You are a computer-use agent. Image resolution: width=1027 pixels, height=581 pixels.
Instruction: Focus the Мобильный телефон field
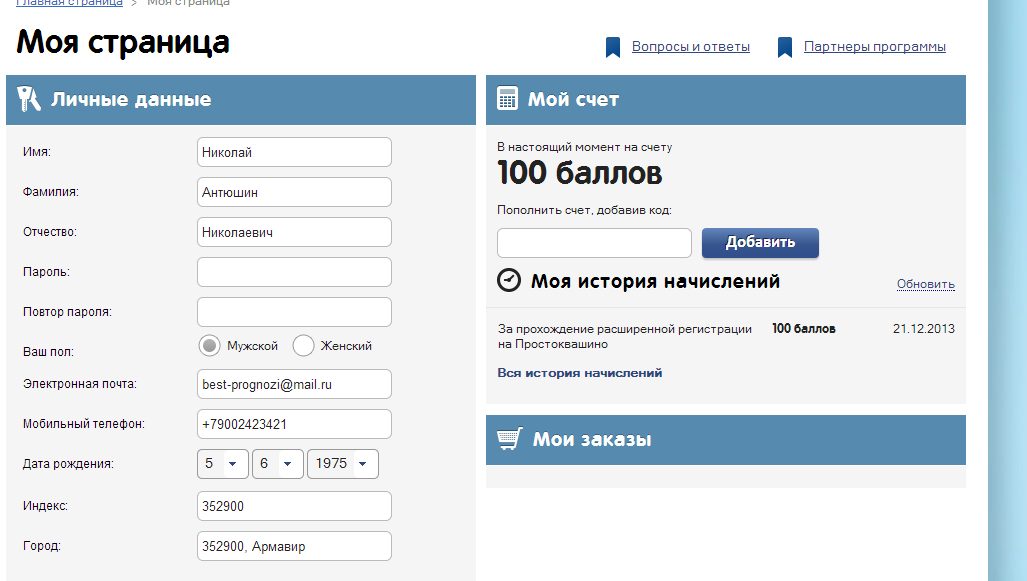click(294, 424)
